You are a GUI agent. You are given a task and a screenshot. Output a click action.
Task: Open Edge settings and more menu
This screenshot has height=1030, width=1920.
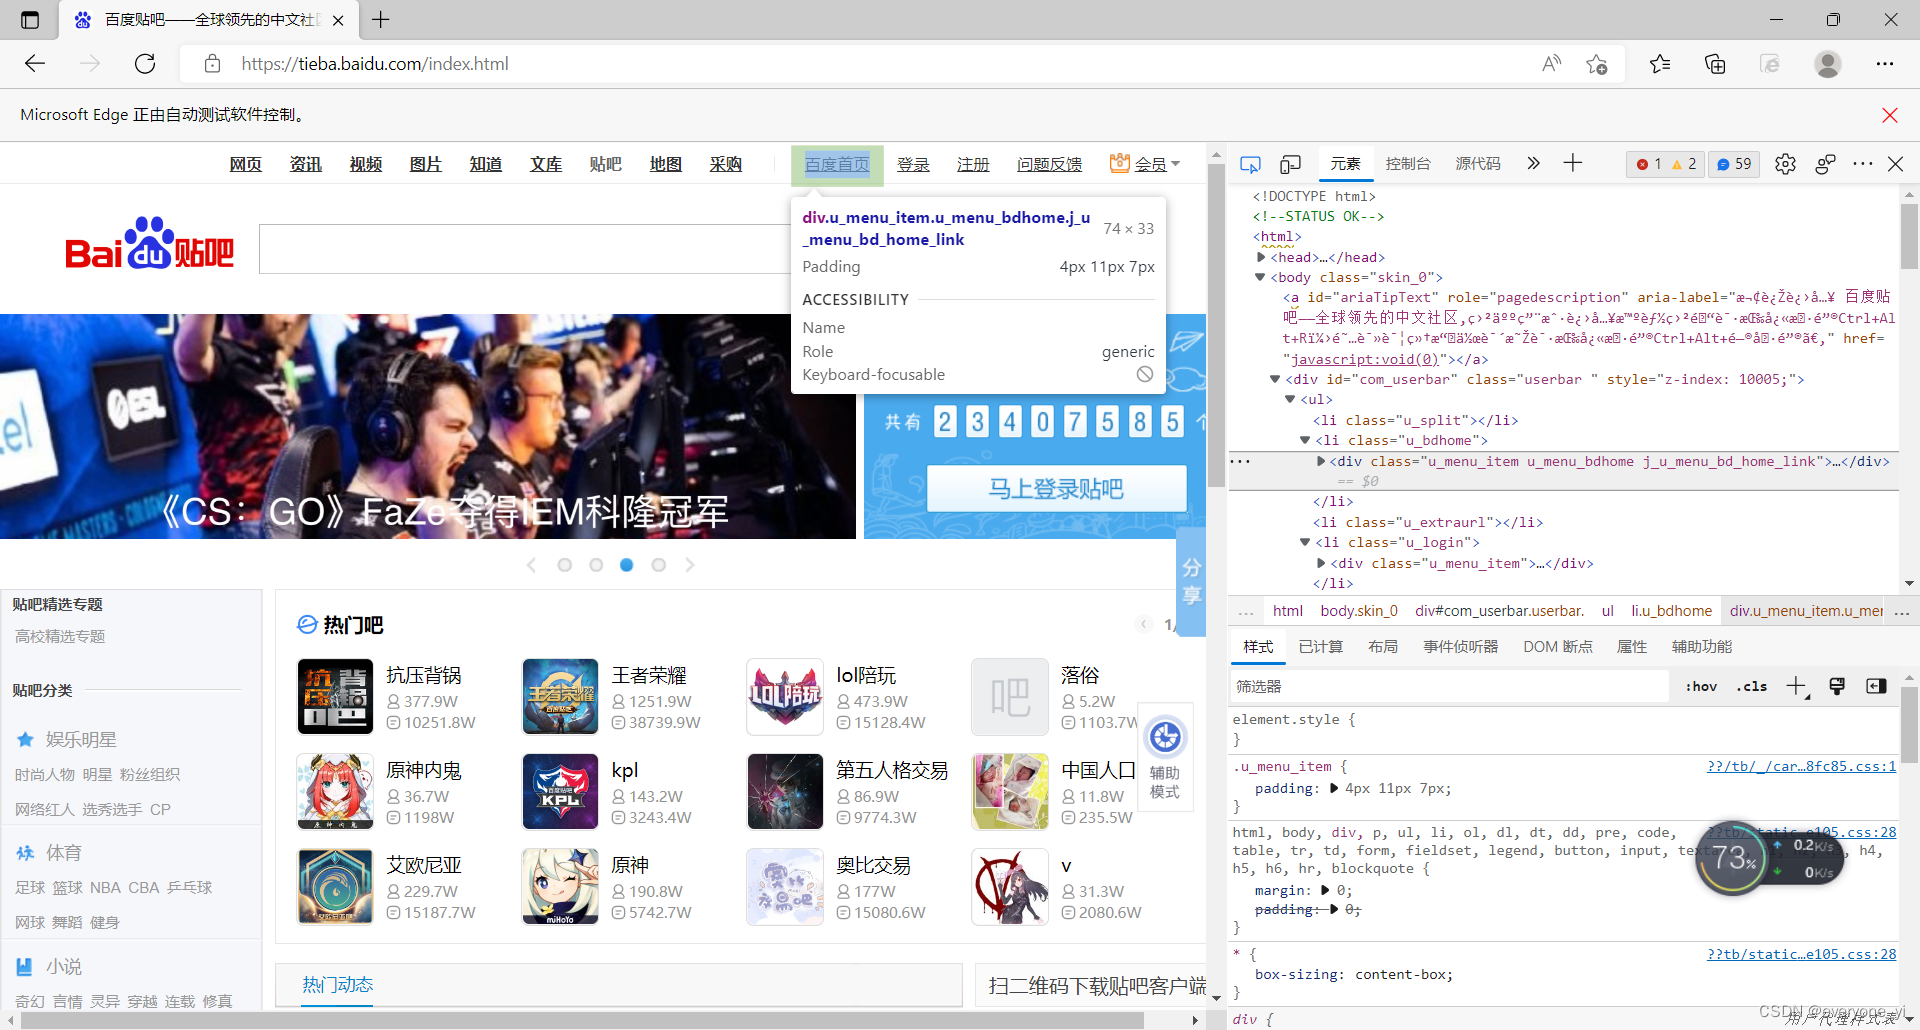point(1885,64)
